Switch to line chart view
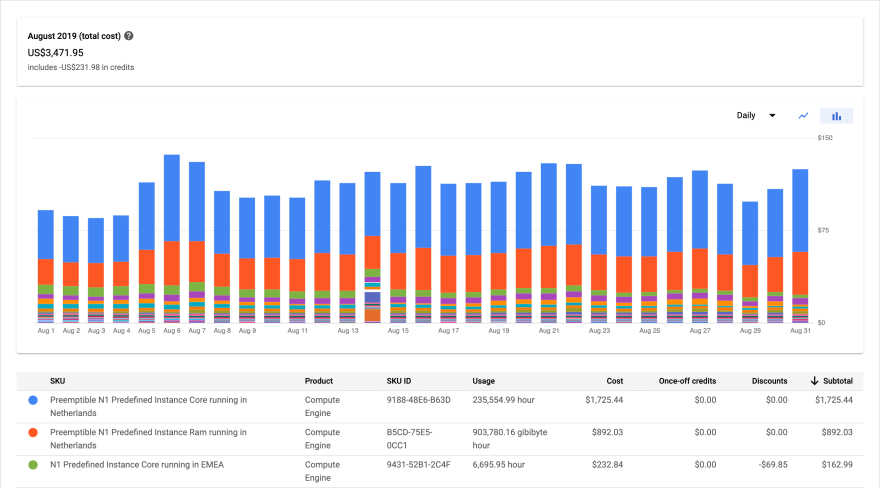 (803, 116)
